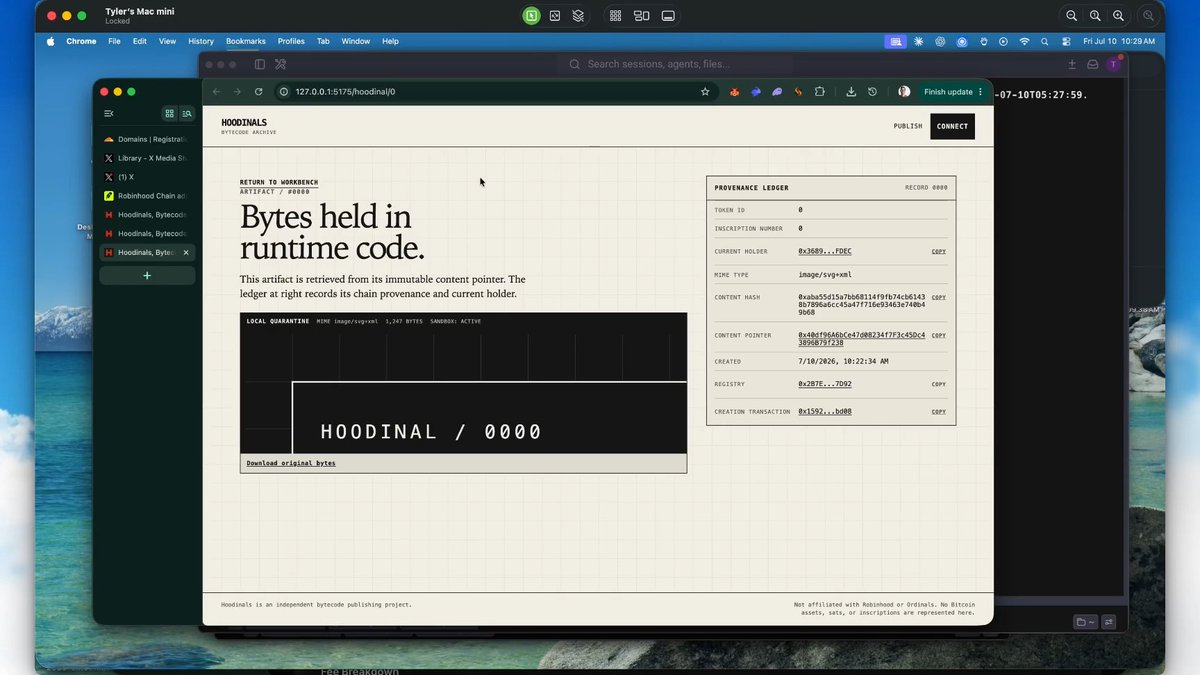
Task: Open the Chrome downloads icon
Action: (850, 91)
